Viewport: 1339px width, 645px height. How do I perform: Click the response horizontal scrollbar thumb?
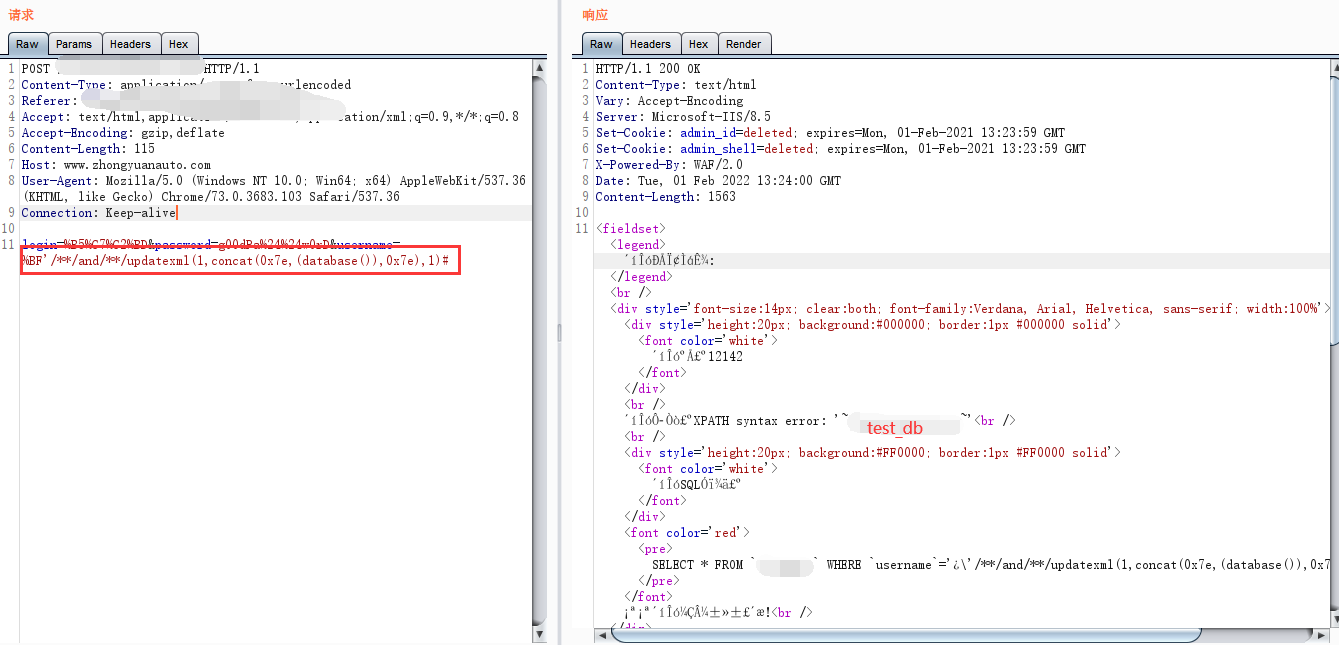pyautogui.click(x=905, y=635)
